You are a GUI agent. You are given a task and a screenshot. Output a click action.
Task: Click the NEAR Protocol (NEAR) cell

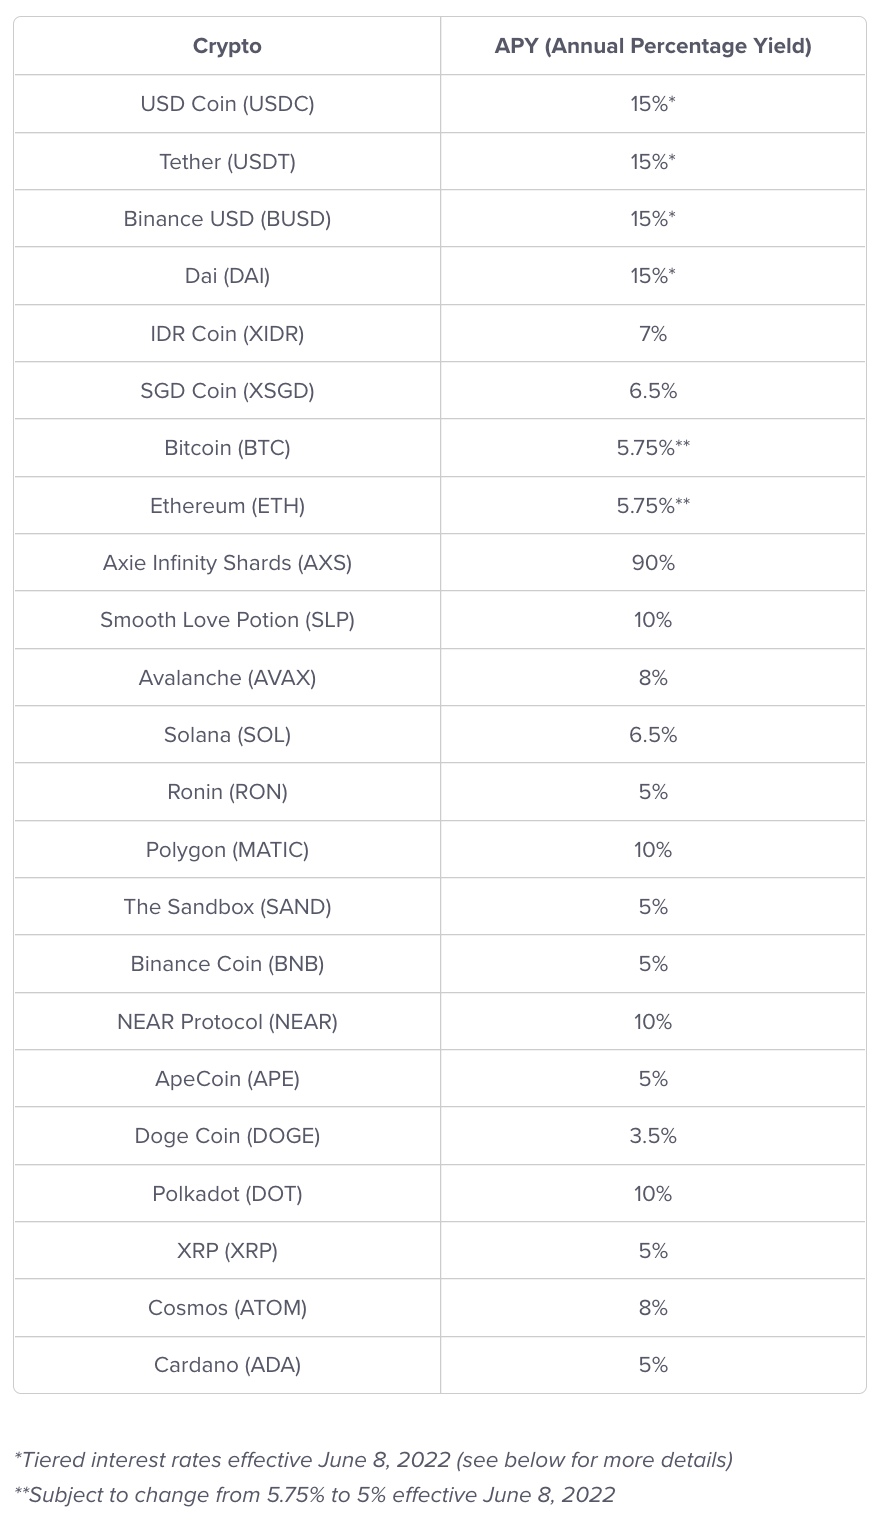click(227, 1022)
